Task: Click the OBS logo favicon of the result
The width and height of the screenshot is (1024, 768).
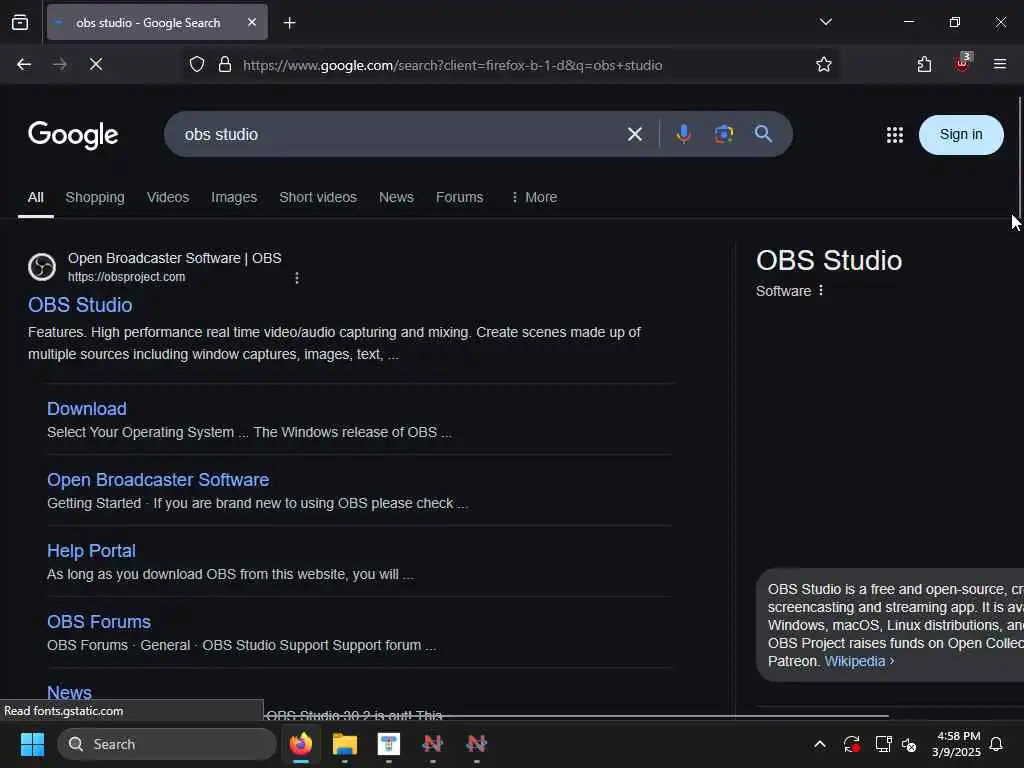Action: 42,267
